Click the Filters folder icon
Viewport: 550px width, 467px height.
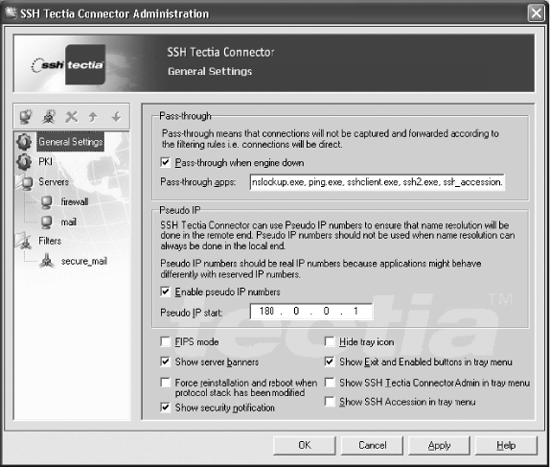pos(24,241)
